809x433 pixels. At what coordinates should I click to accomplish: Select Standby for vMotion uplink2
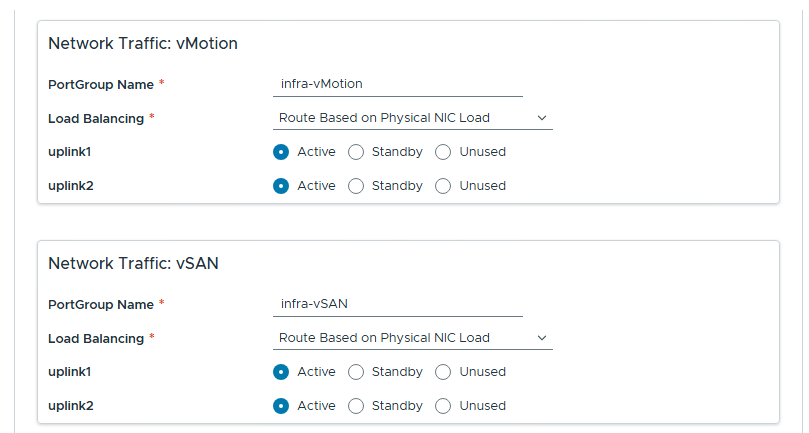click(x=356, y=186)
